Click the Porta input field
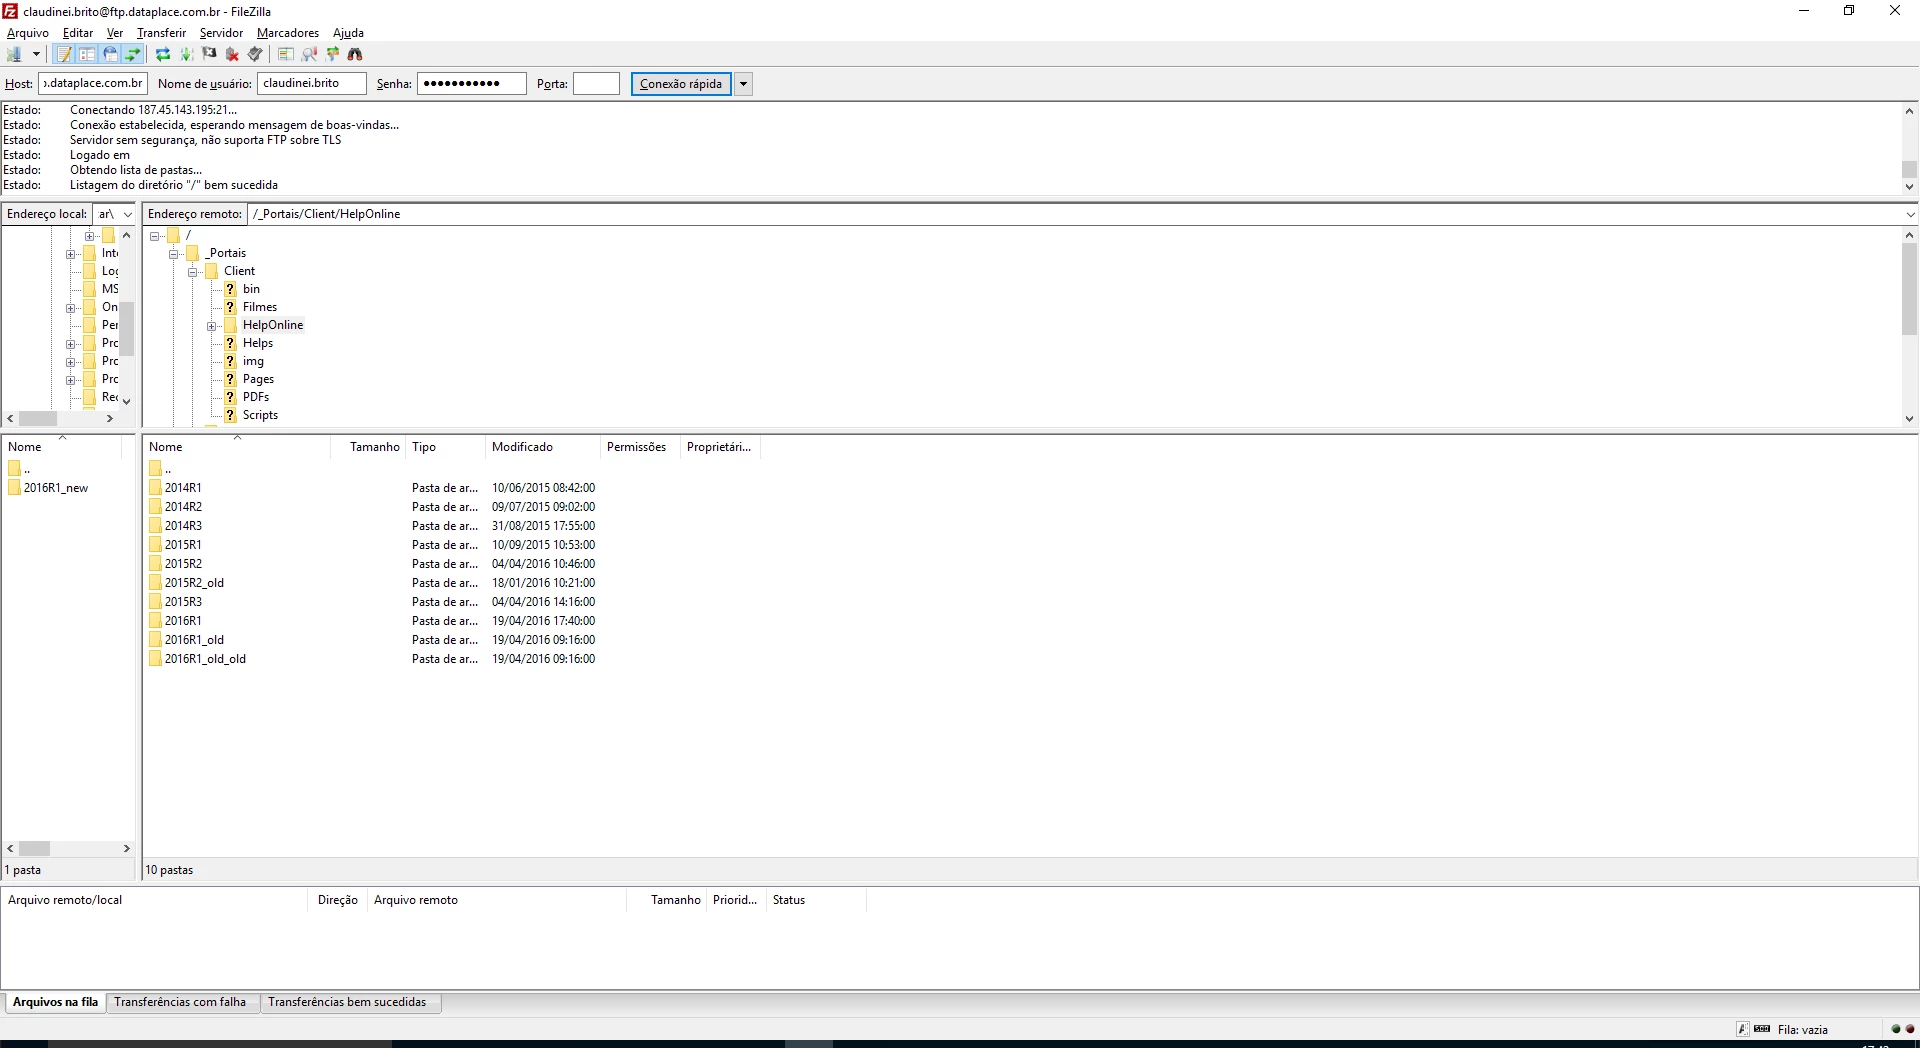1920x1048 pixels. pyautogui.click(x=597, y=83)
